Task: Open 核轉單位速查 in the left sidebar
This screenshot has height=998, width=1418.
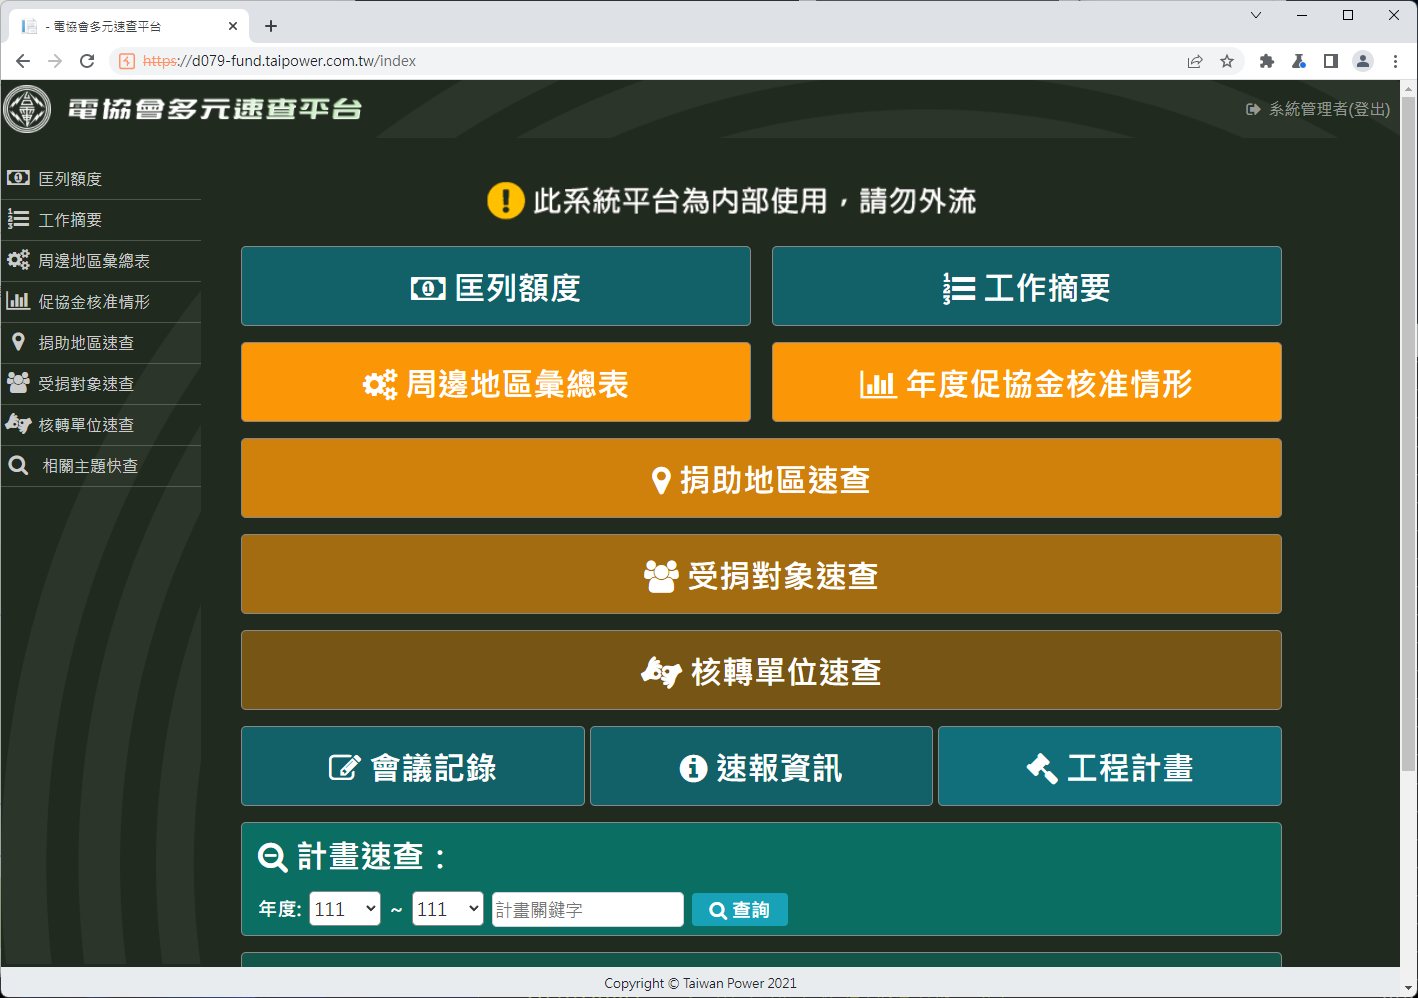Action: (x=101, y=425)
